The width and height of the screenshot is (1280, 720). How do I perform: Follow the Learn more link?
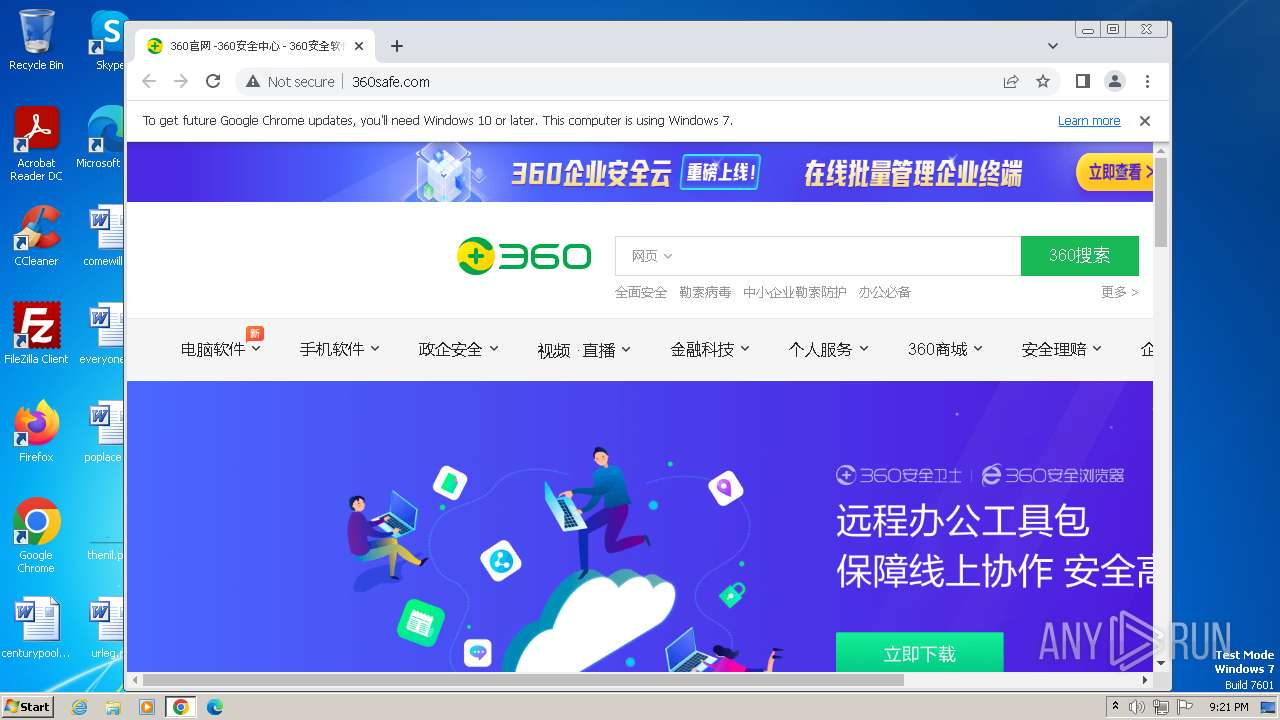click(1089, 121)
